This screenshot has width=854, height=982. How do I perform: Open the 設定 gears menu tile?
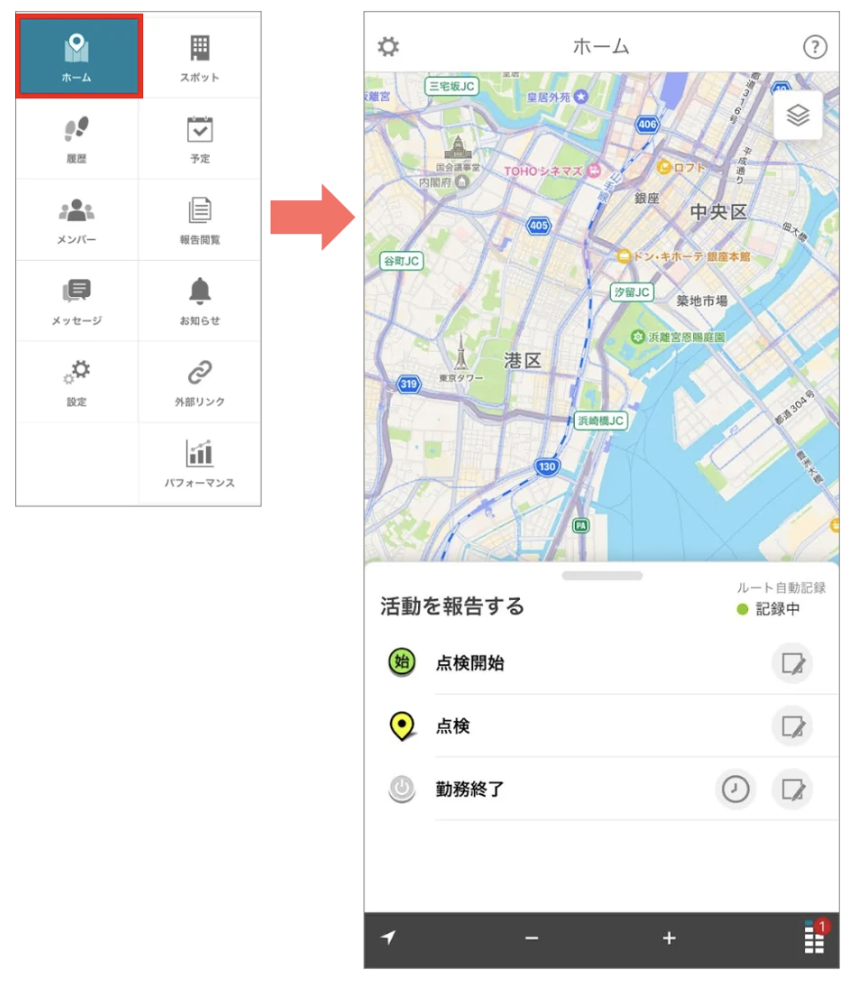click(x=76, y=382)
